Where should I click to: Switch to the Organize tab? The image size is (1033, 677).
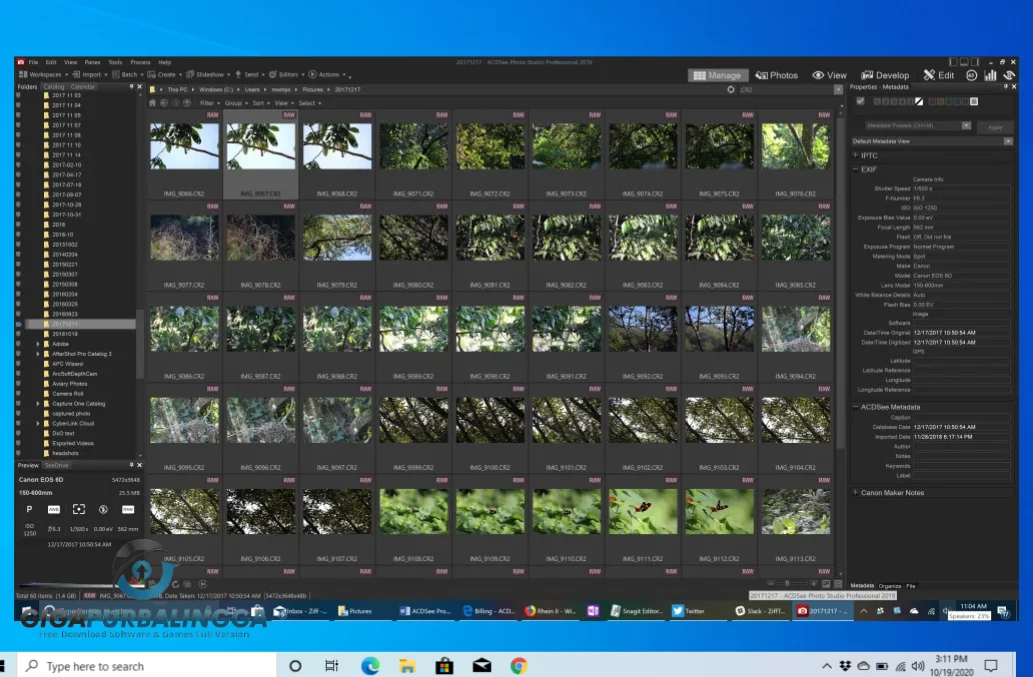(889, 585)
